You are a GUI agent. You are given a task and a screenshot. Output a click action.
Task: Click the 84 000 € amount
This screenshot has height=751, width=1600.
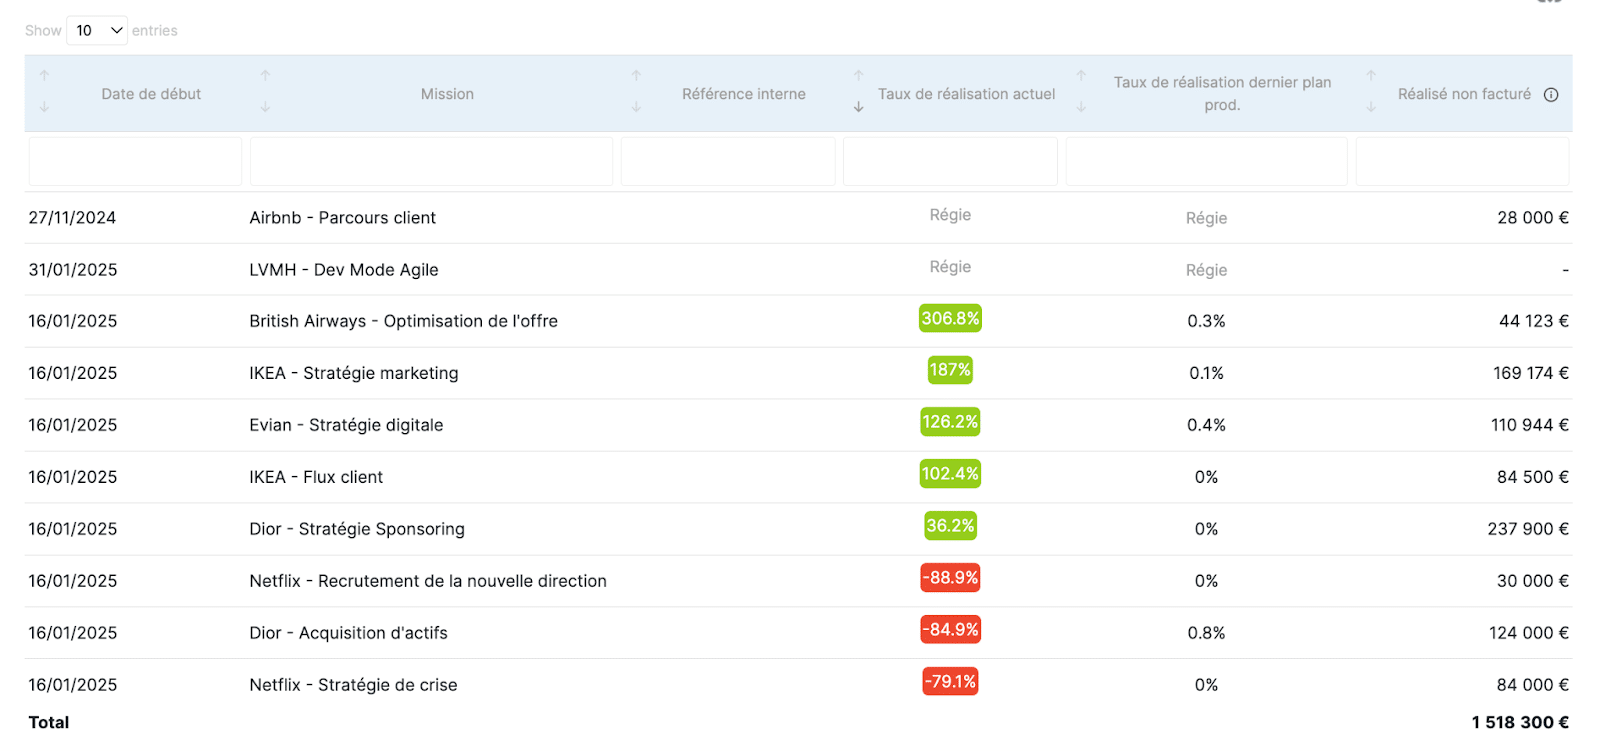1533,685
